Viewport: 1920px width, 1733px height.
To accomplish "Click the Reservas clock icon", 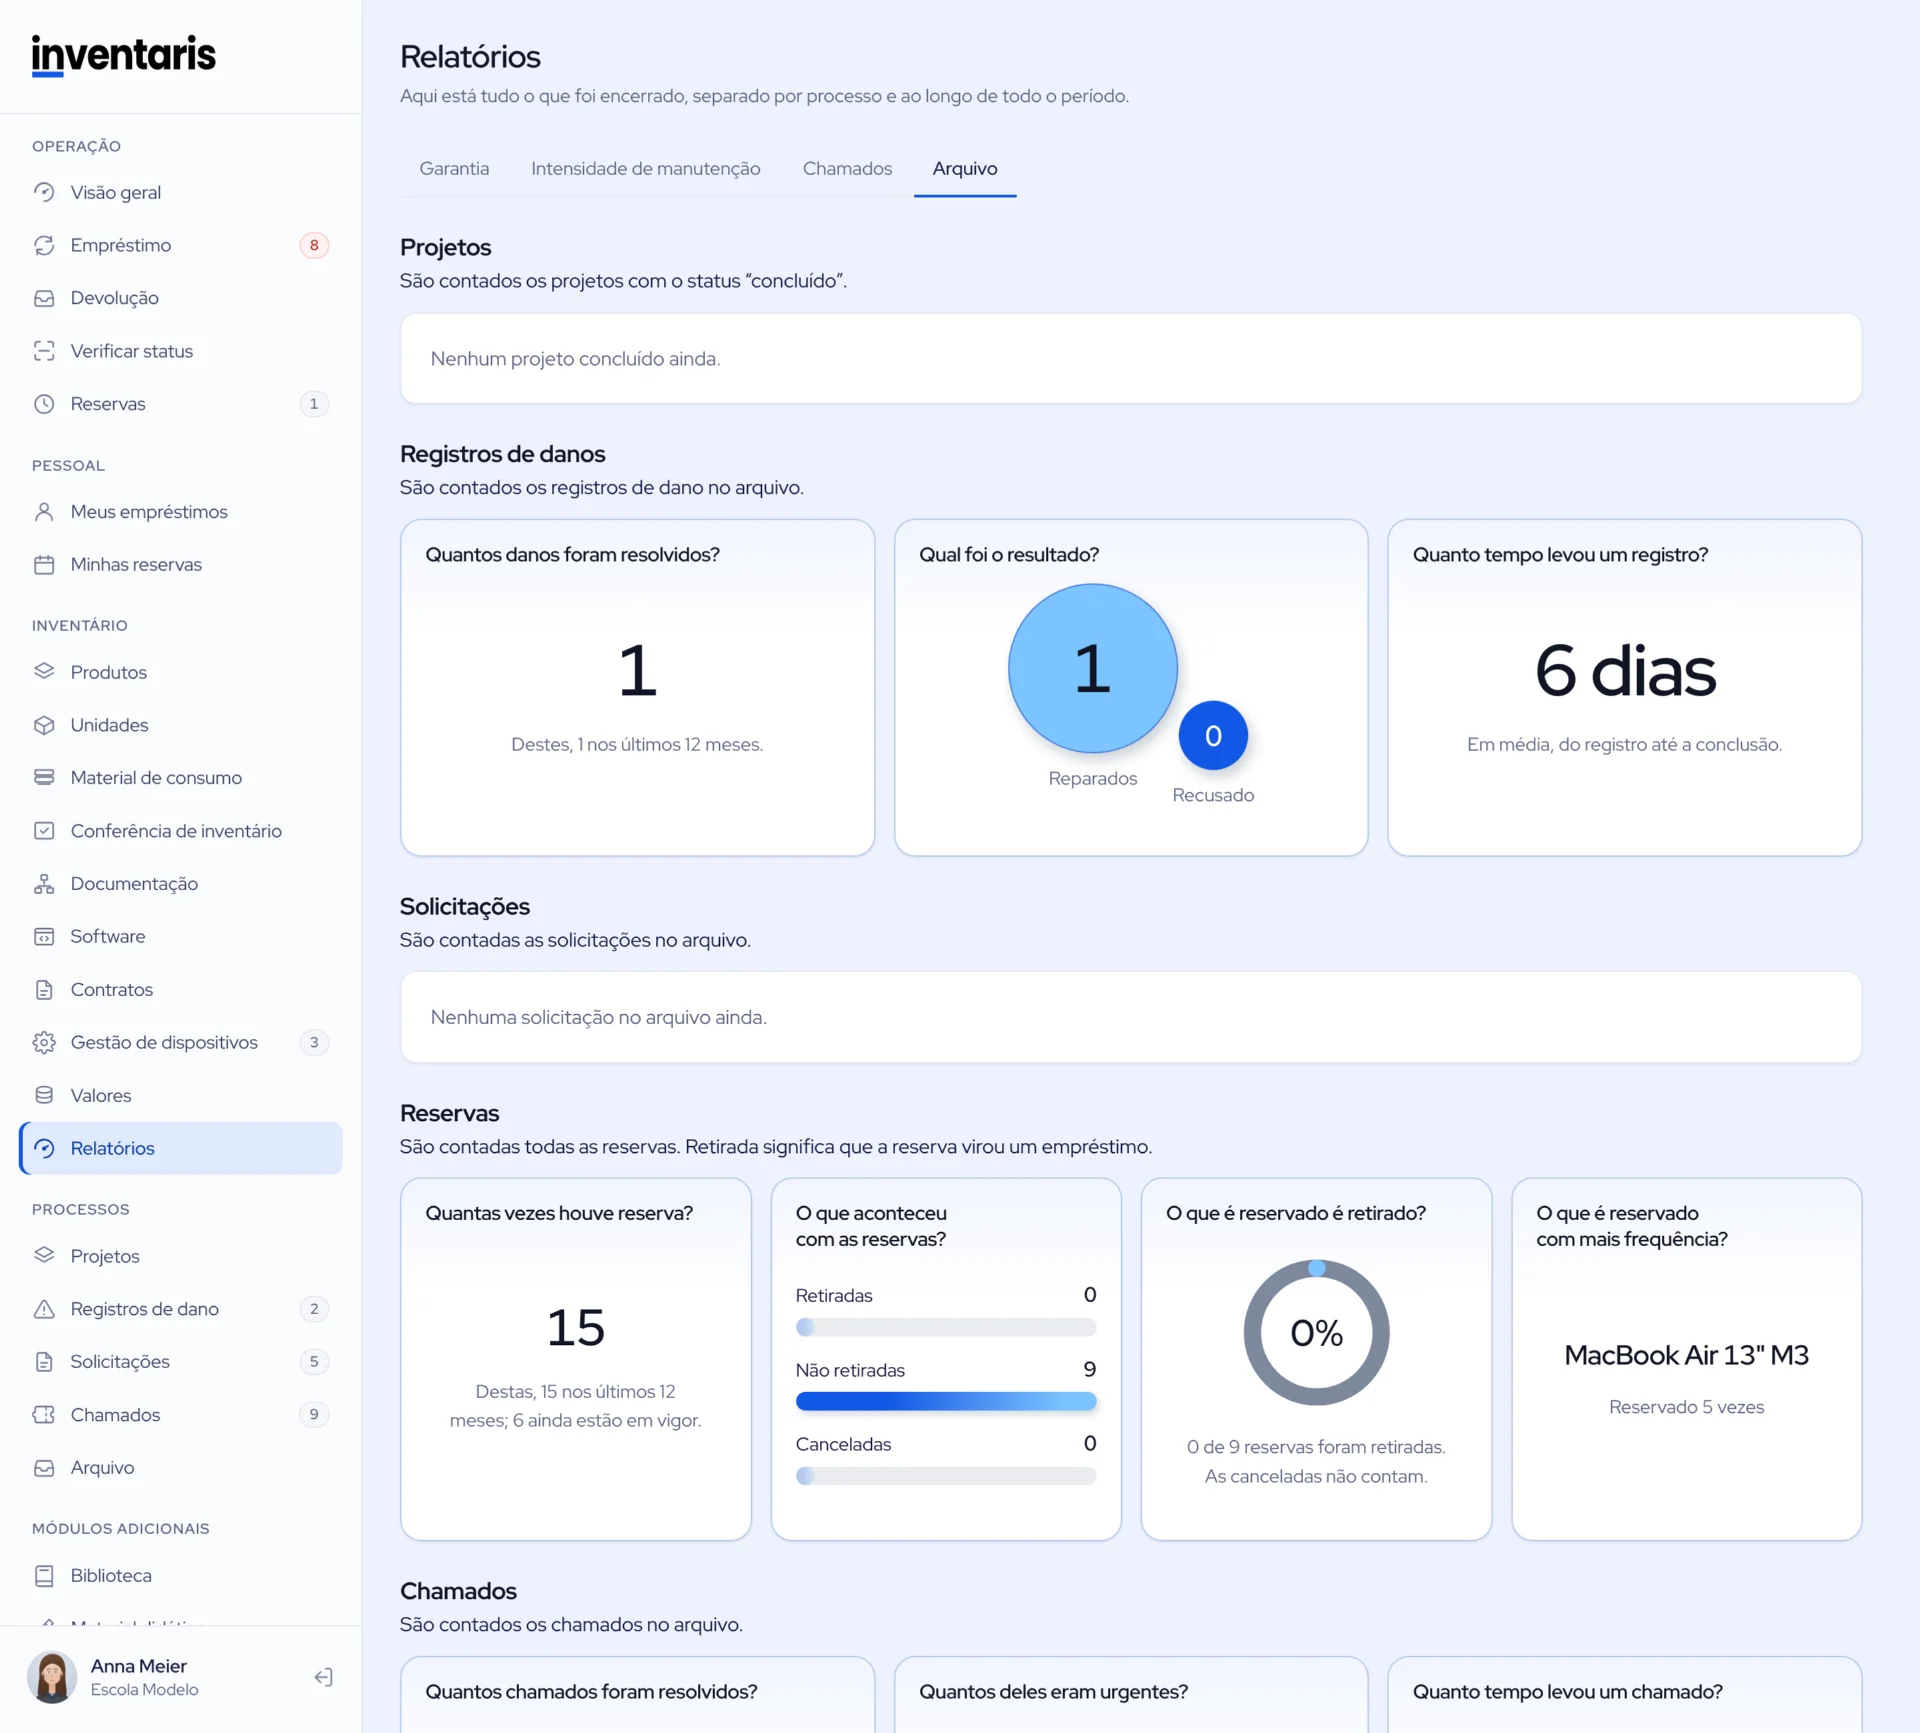I will click(44, 404).
